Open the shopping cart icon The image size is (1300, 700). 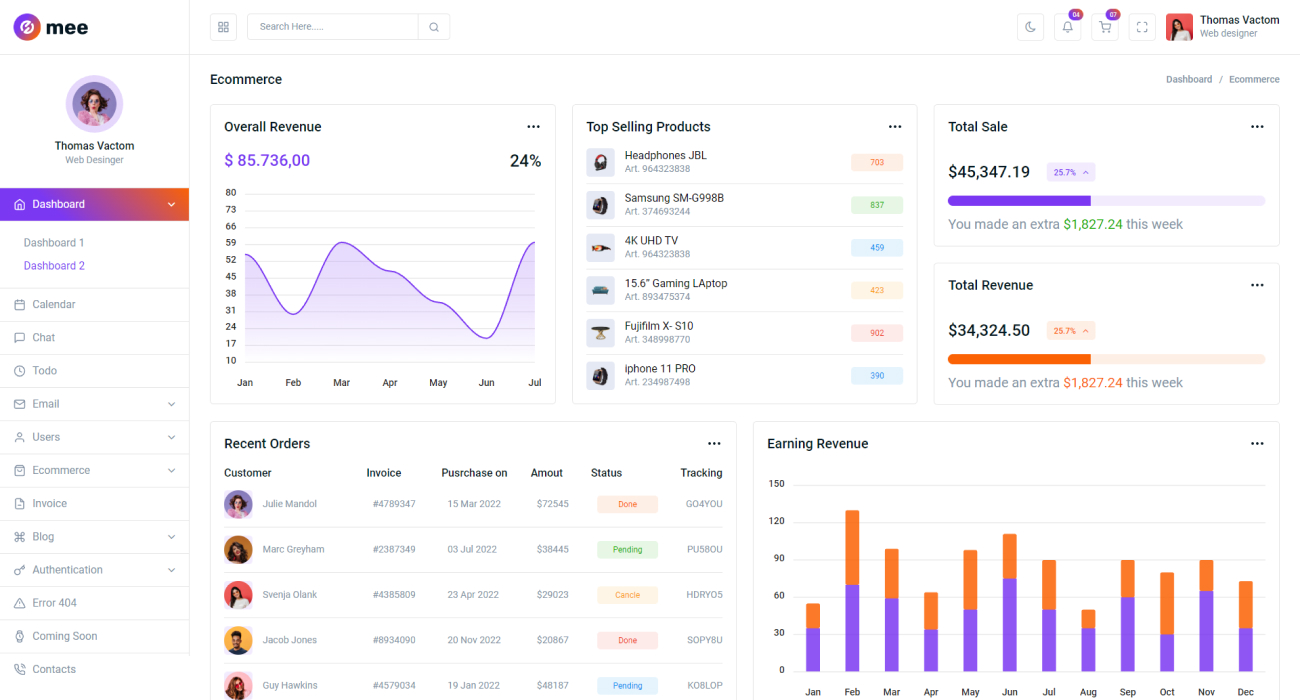[1105, 27]
